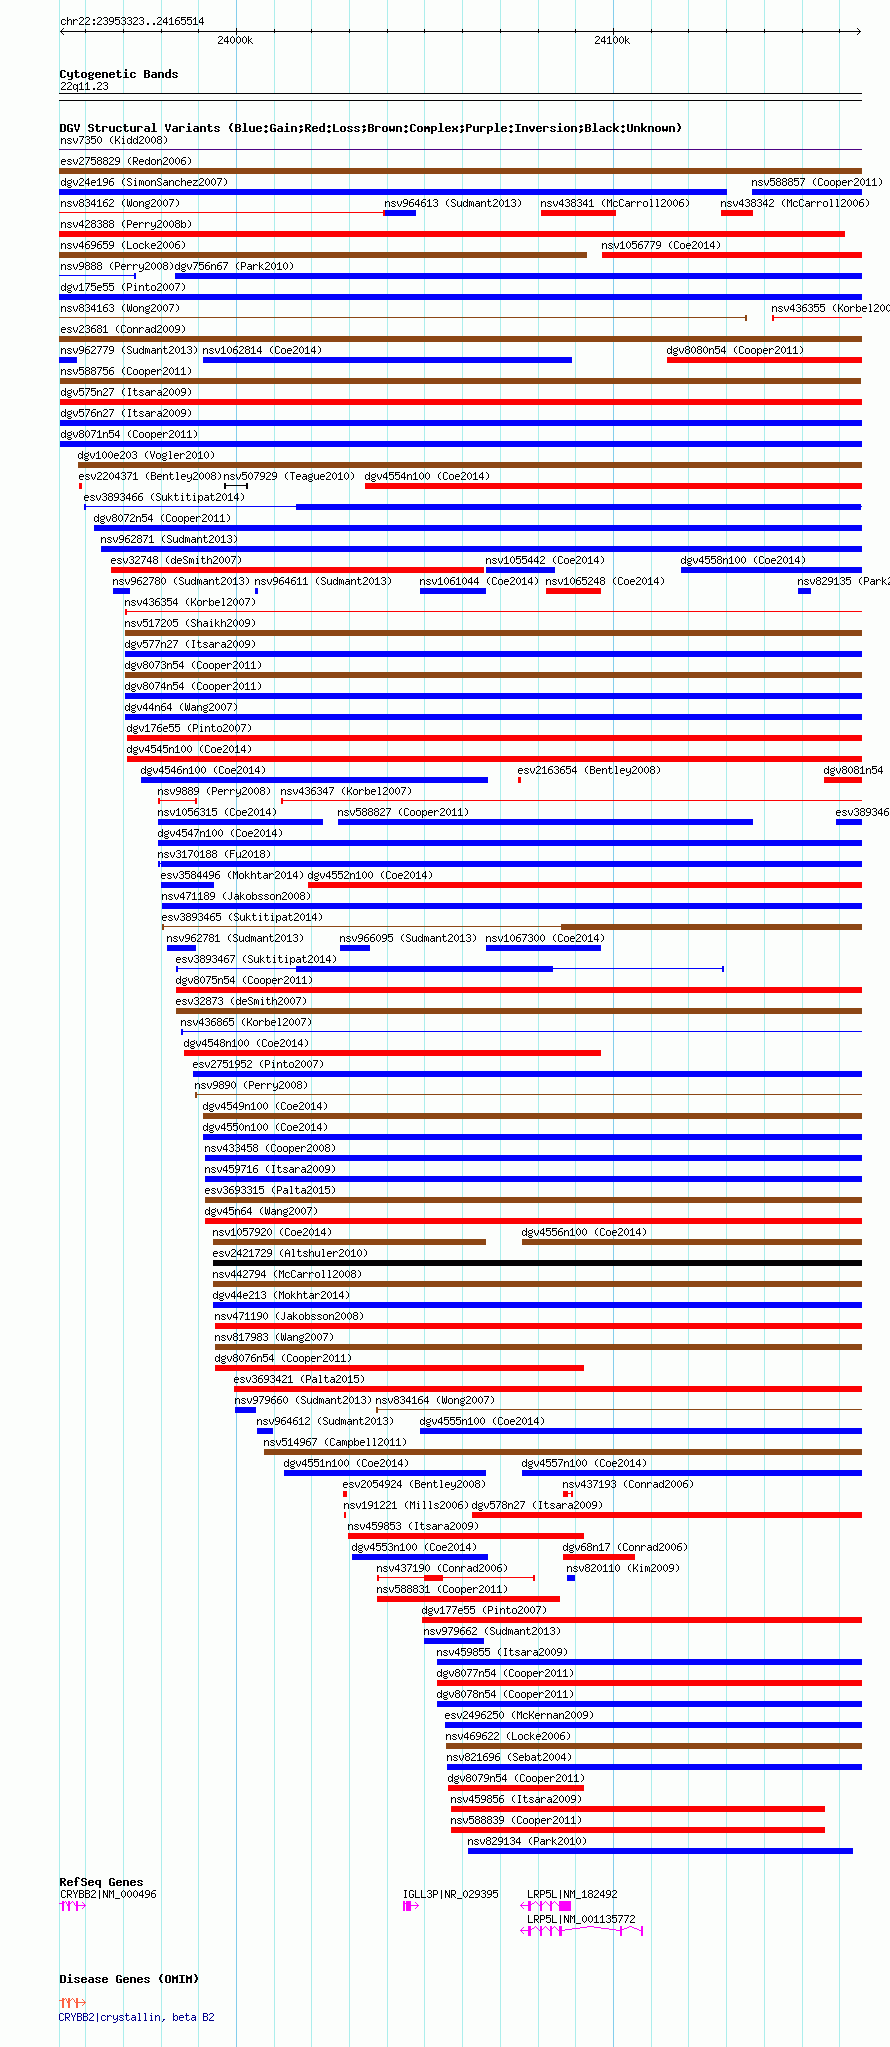Screen dimensions: 890x2047
Task: Click the esv3584496 (Mokhtar2014) blue bar
Action: tap(187, 885)
